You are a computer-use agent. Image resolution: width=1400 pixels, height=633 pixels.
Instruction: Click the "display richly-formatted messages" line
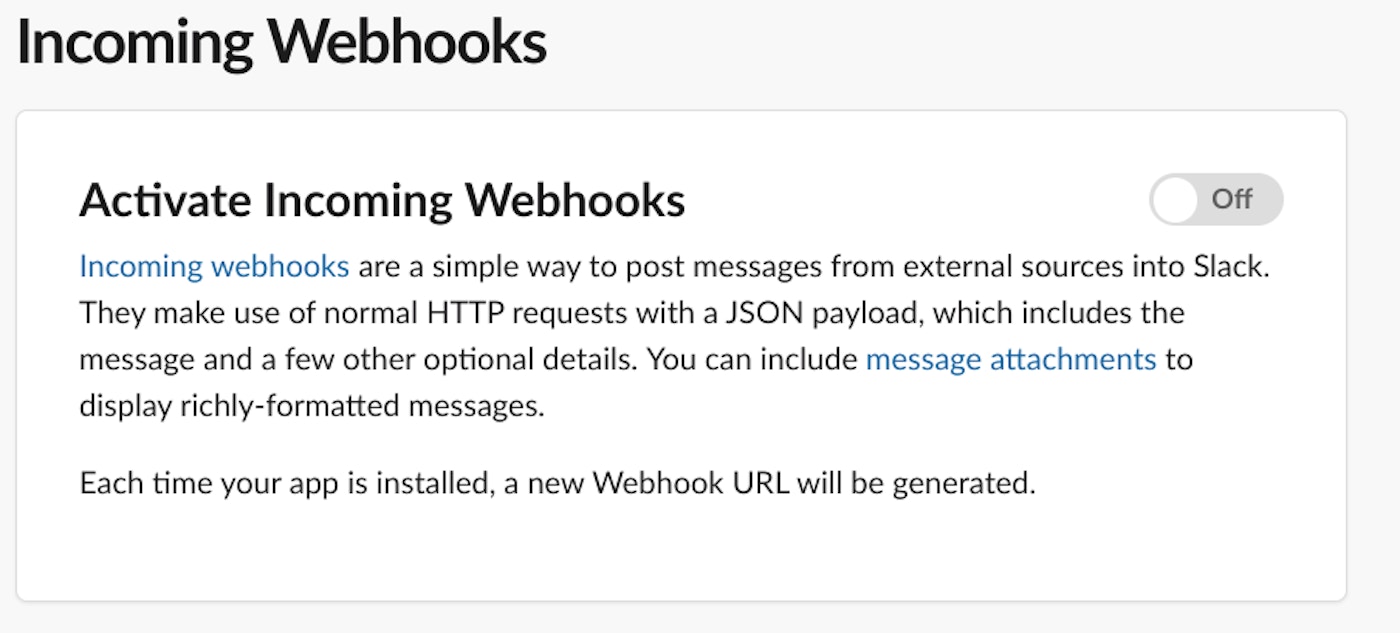point(312,407)
